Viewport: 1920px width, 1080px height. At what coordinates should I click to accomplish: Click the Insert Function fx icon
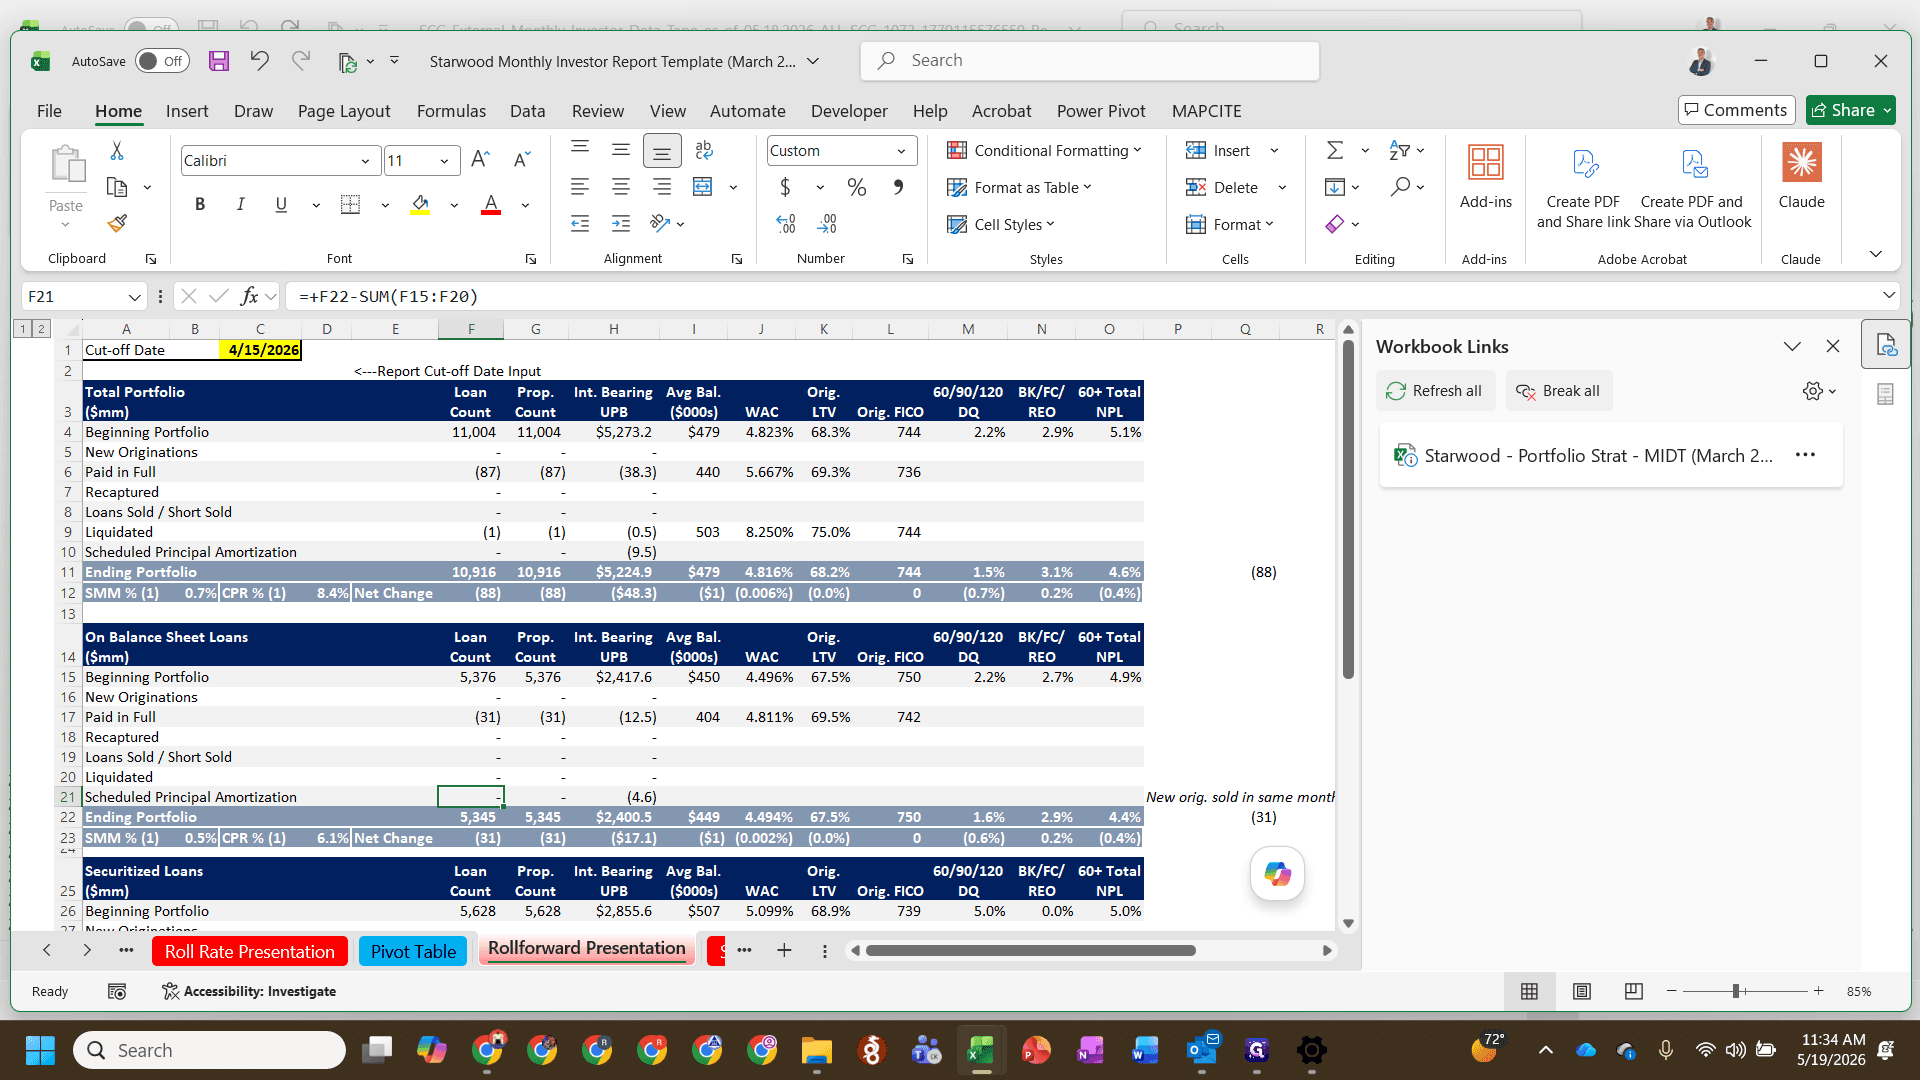point(249,296)
